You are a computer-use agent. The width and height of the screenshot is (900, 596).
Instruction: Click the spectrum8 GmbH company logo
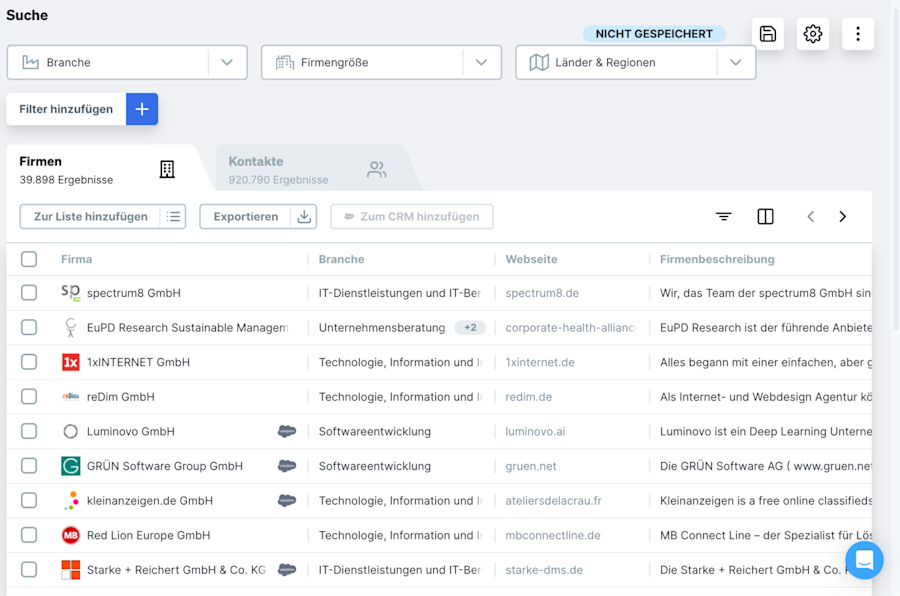(x=71, y=293)
